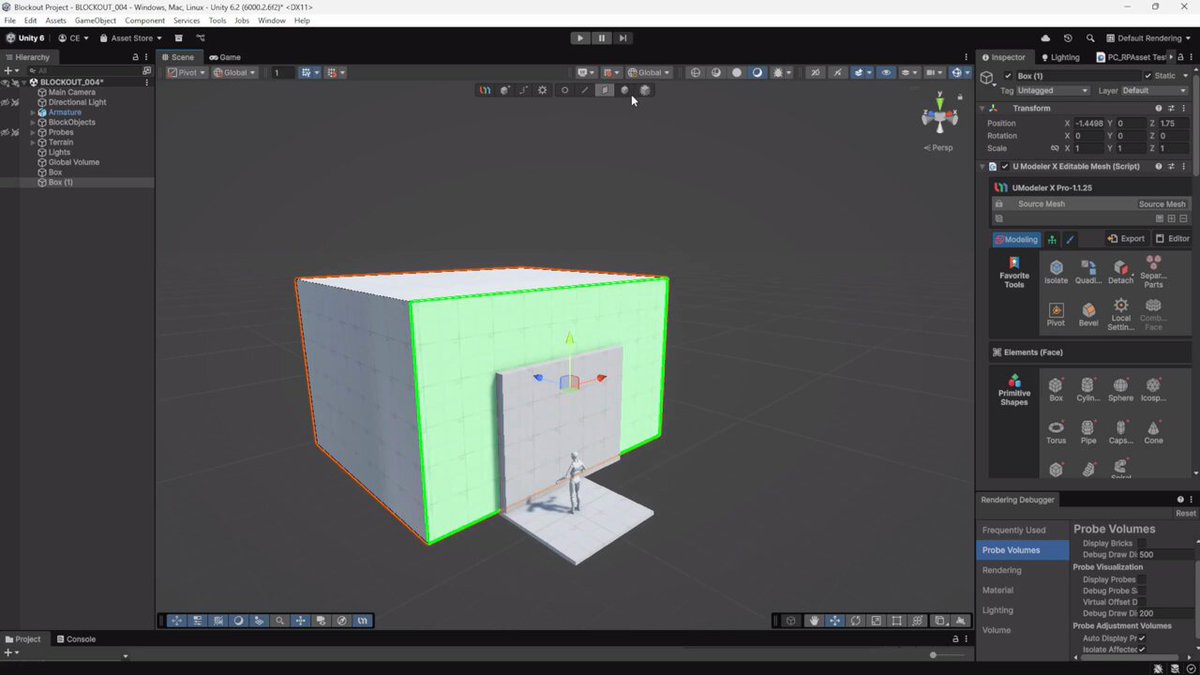The width and height of the screenshot is (1200, 675).
Task: Select the Isolate tool in Favorite Tools
Action: (1056, 271)
